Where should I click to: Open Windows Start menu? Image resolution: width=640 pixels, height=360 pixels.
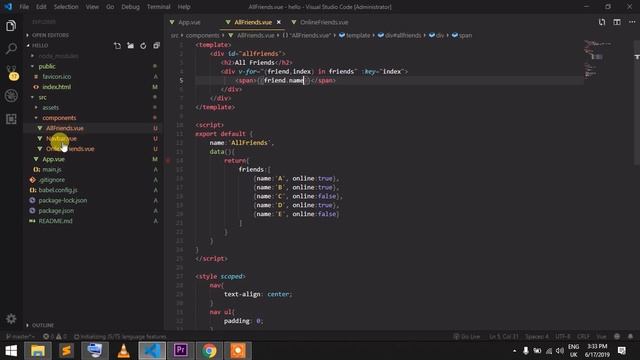(11, 351)
